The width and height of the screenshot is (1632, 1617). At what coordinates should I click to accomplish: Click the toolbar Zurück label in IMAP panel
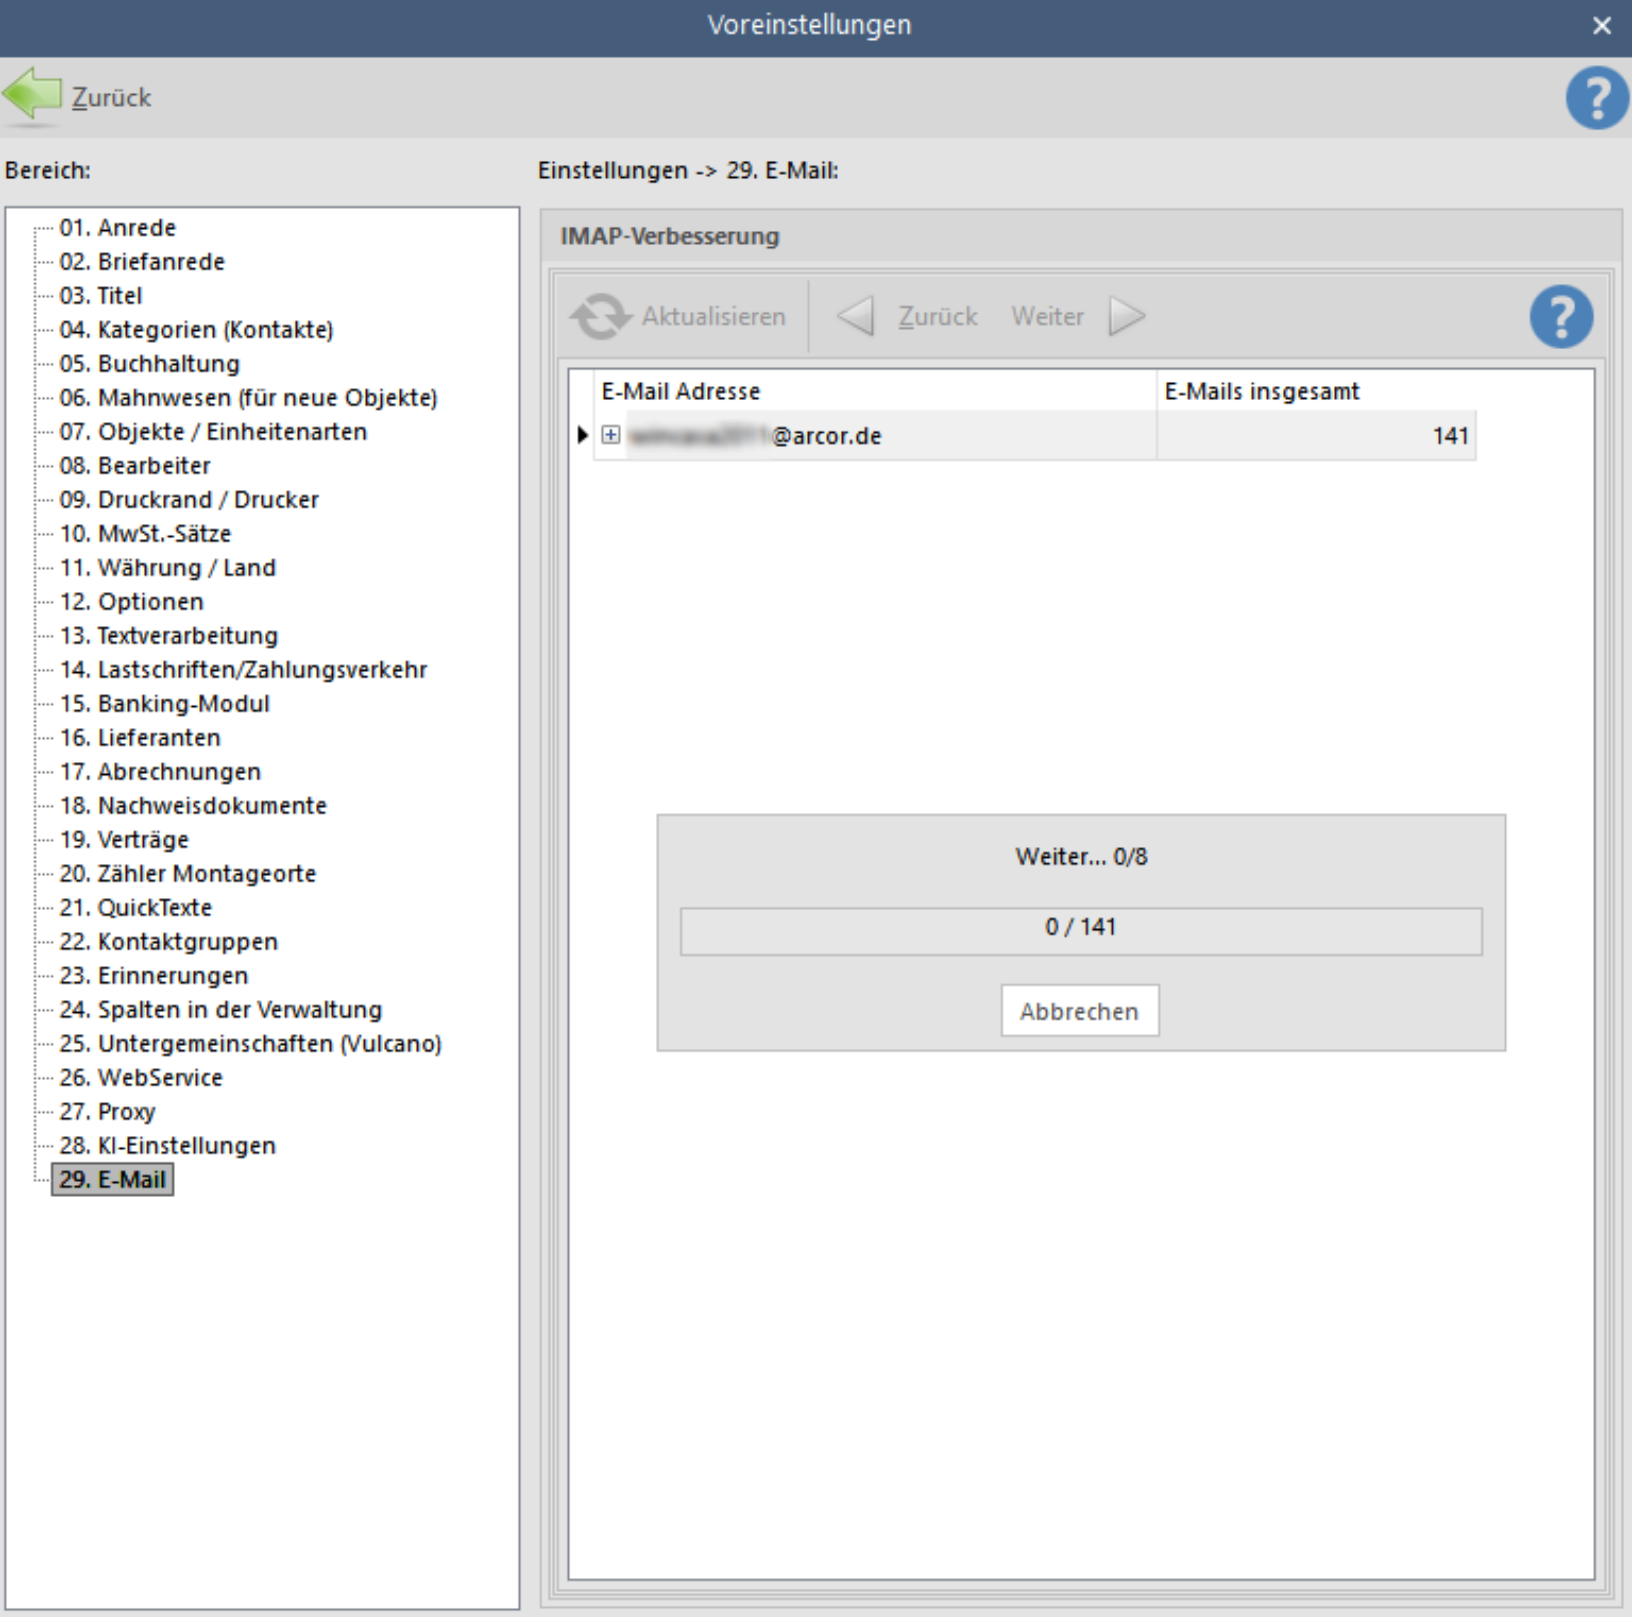click(937, 316)
